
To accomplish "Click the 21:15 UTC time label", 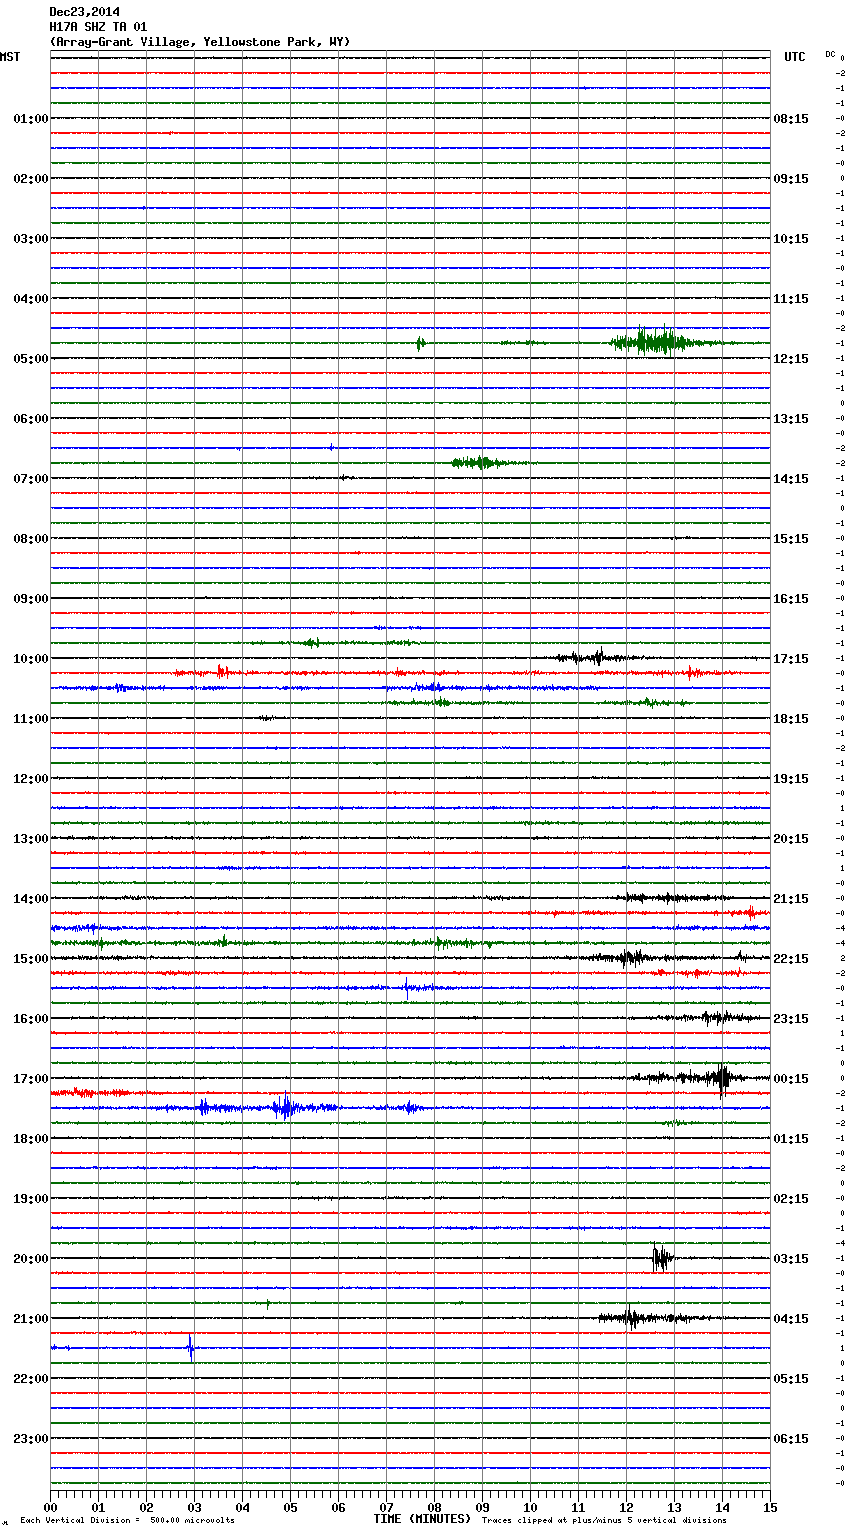I will (x=791, y=899).
